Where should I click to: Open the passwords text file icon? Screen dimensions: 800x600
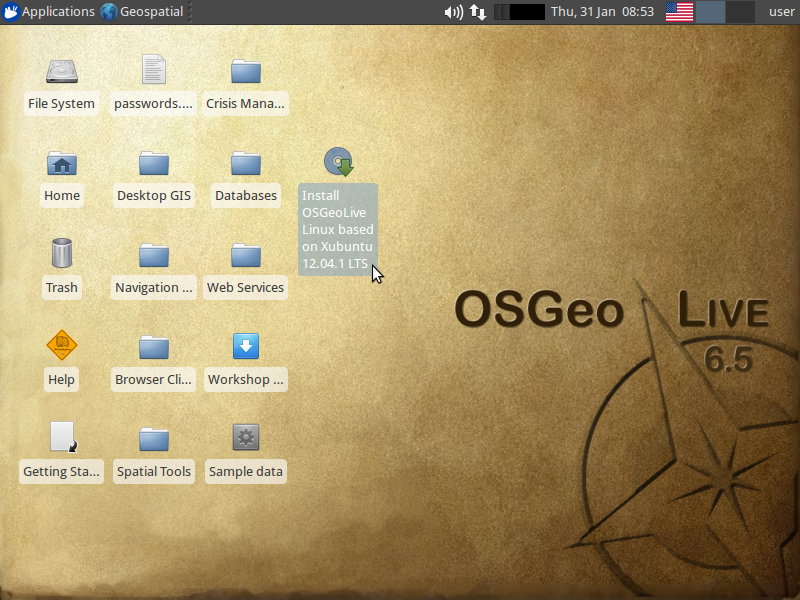[x=154, y=69]
